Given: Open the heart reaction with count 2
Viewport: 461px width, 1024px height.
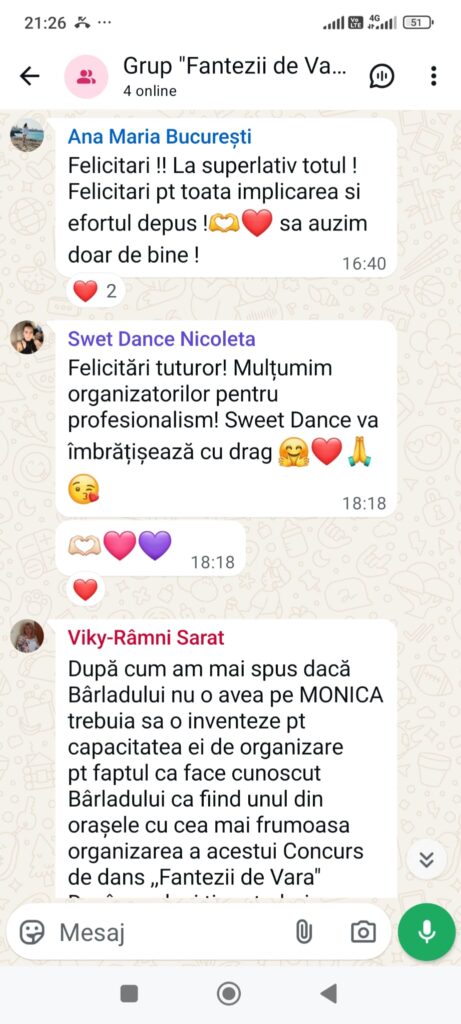Looking at the screenshot, I should (95, 291).
